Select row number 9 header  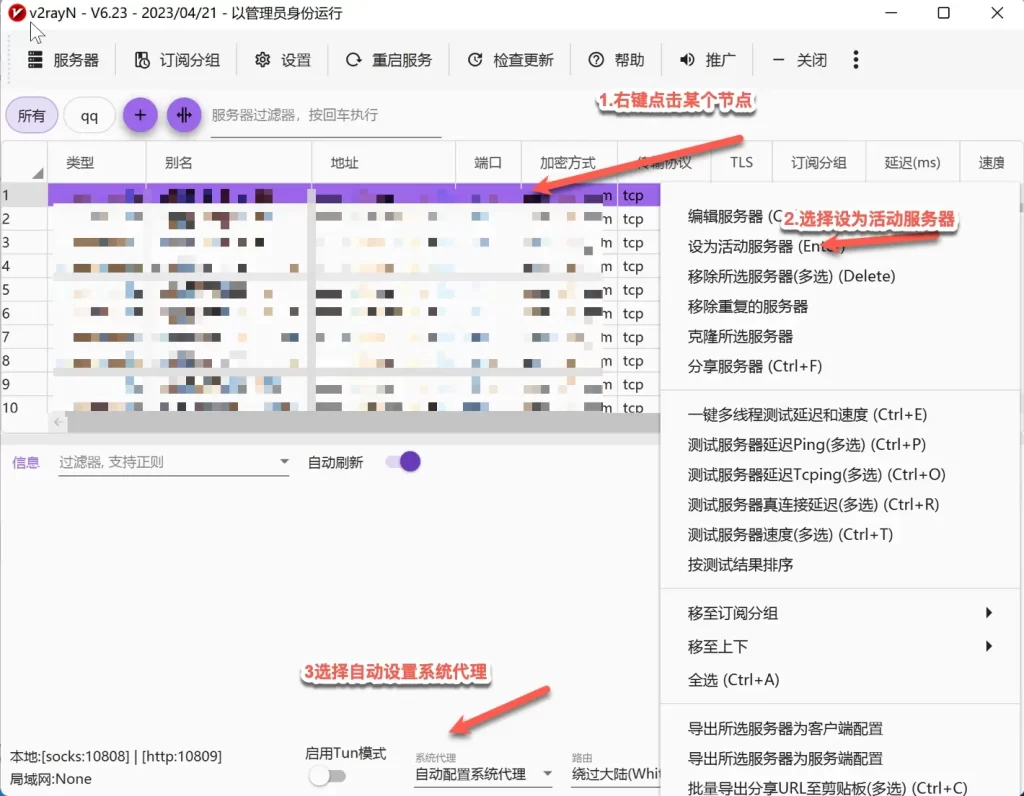(24, 384)
